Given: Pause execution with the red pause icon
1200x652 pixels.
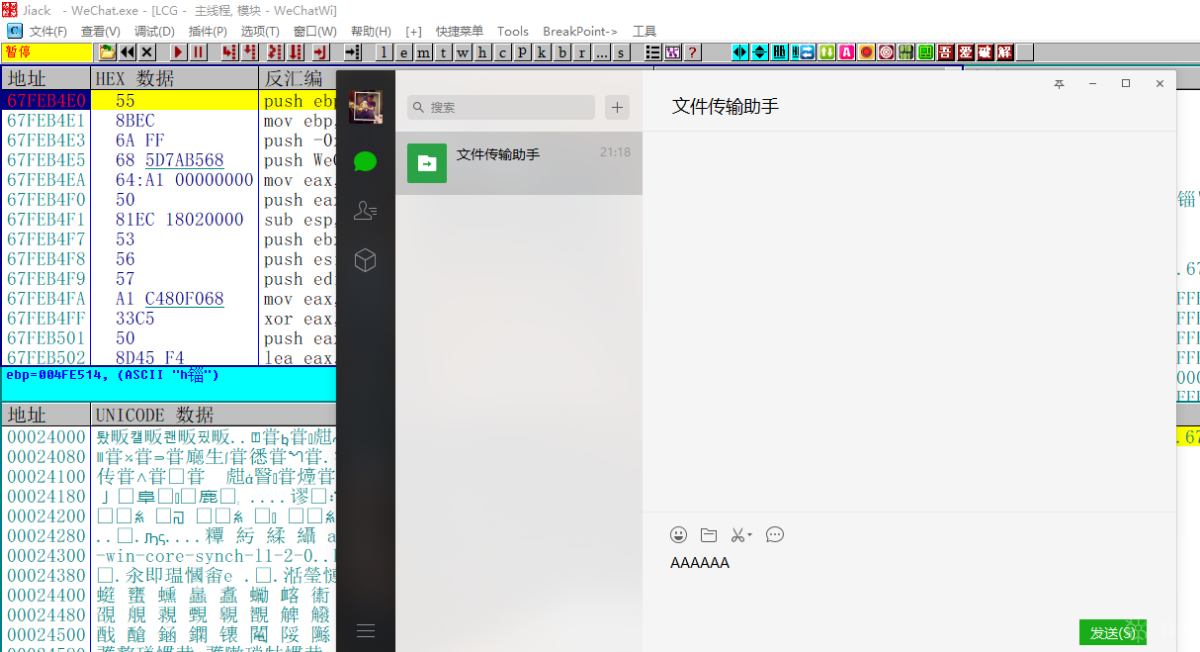Looking at the screenshot, I should (x=198, y=52).
